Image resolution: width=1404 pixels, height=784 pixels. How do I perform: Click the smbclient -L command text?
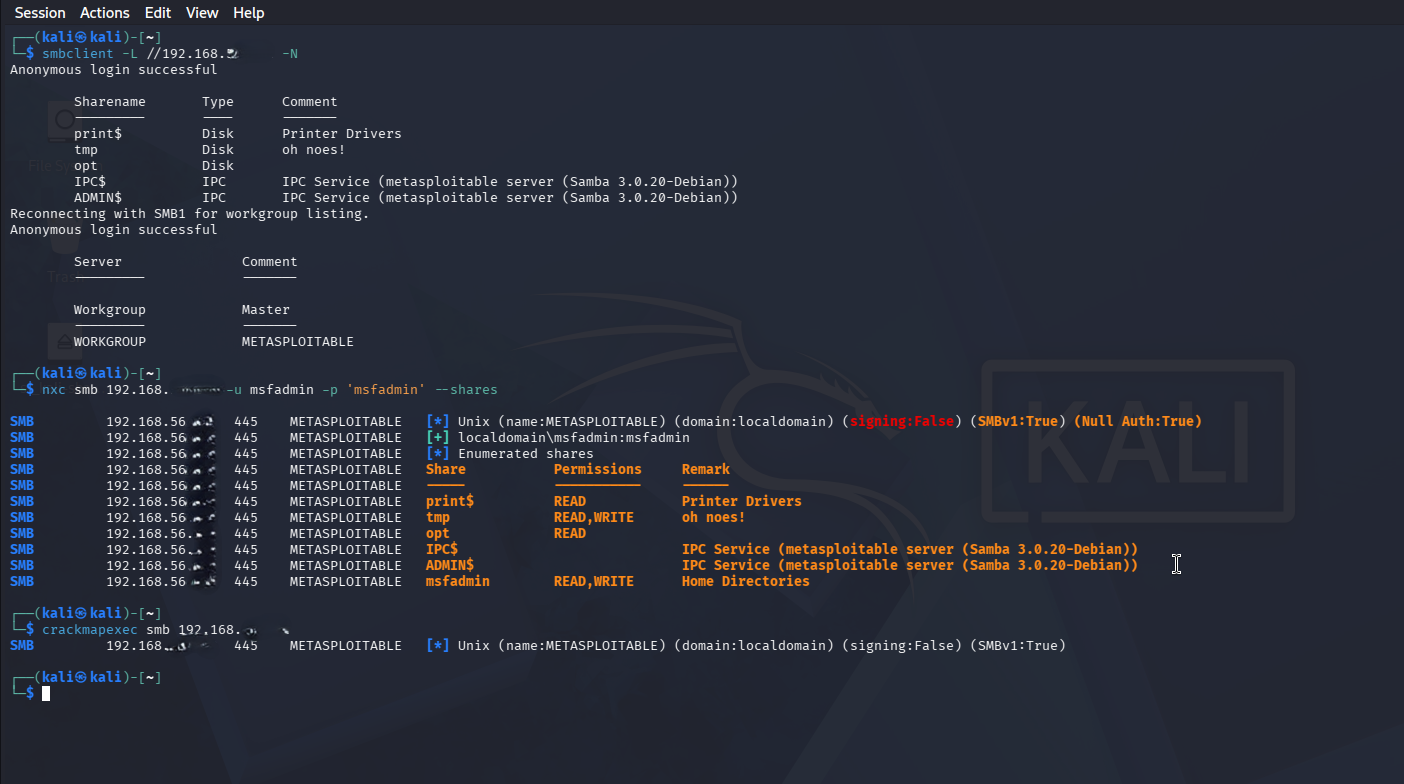pos(170,54)
